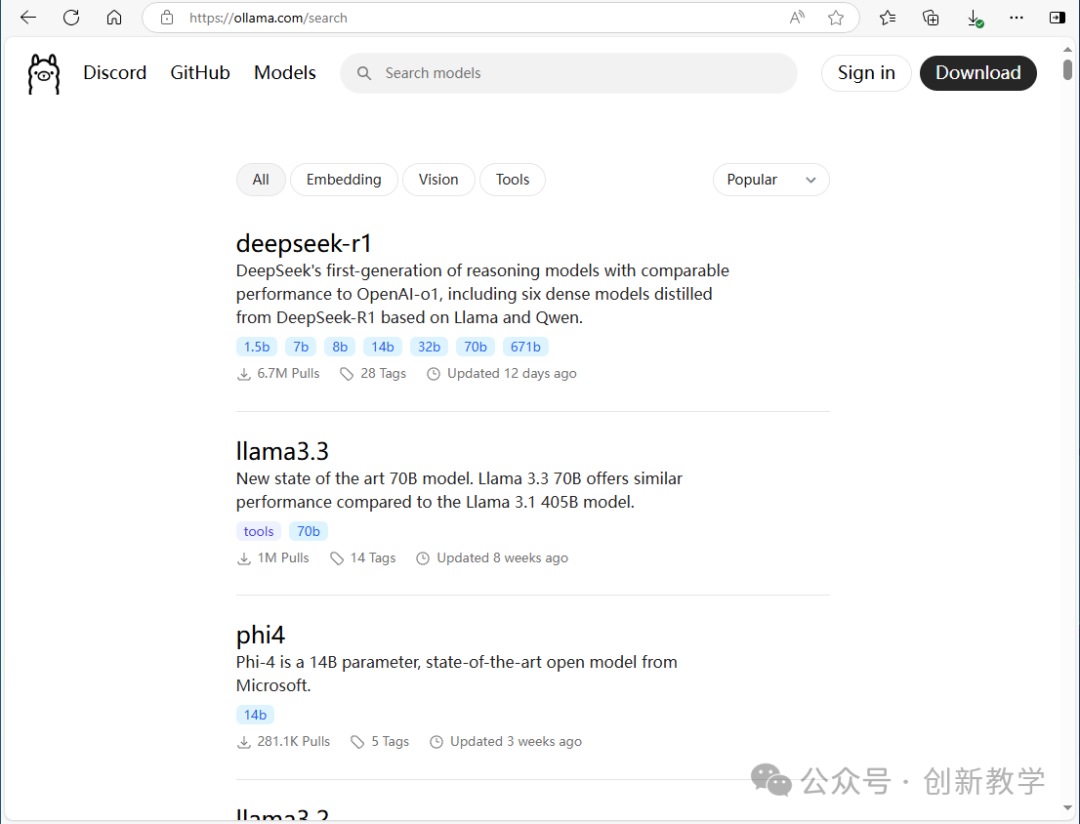Select deepseek-r1 32b size tag

(x=429, y=347)
